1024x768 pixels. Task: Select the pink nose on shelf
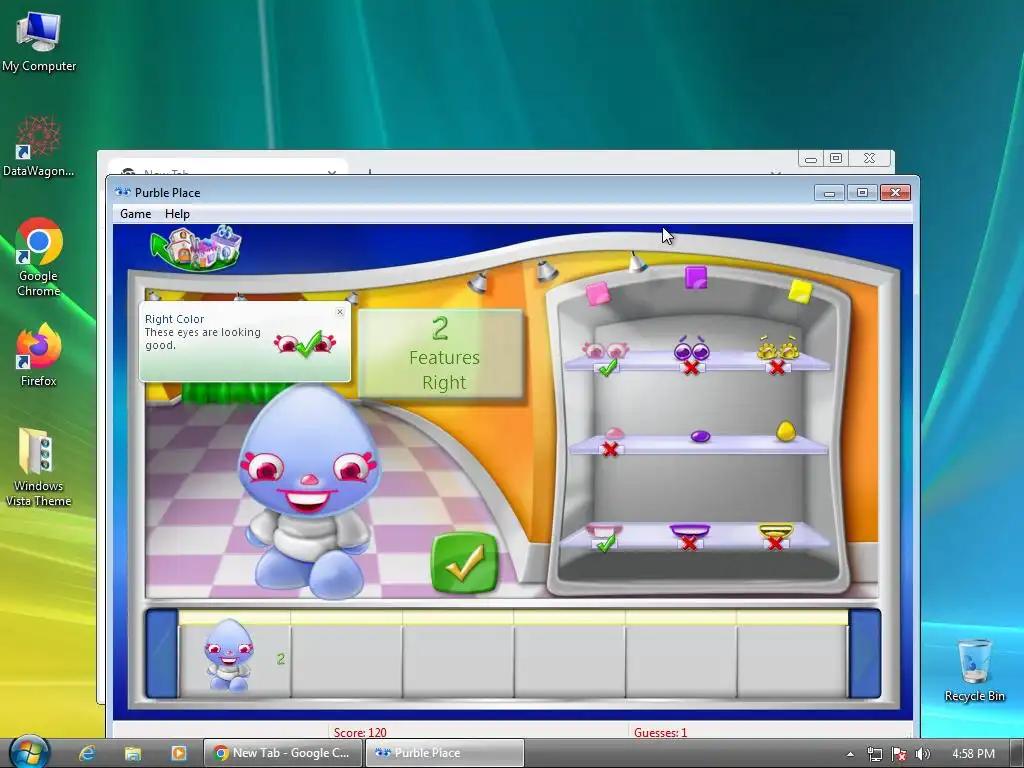pyautogui.click(x=613, y=434)
